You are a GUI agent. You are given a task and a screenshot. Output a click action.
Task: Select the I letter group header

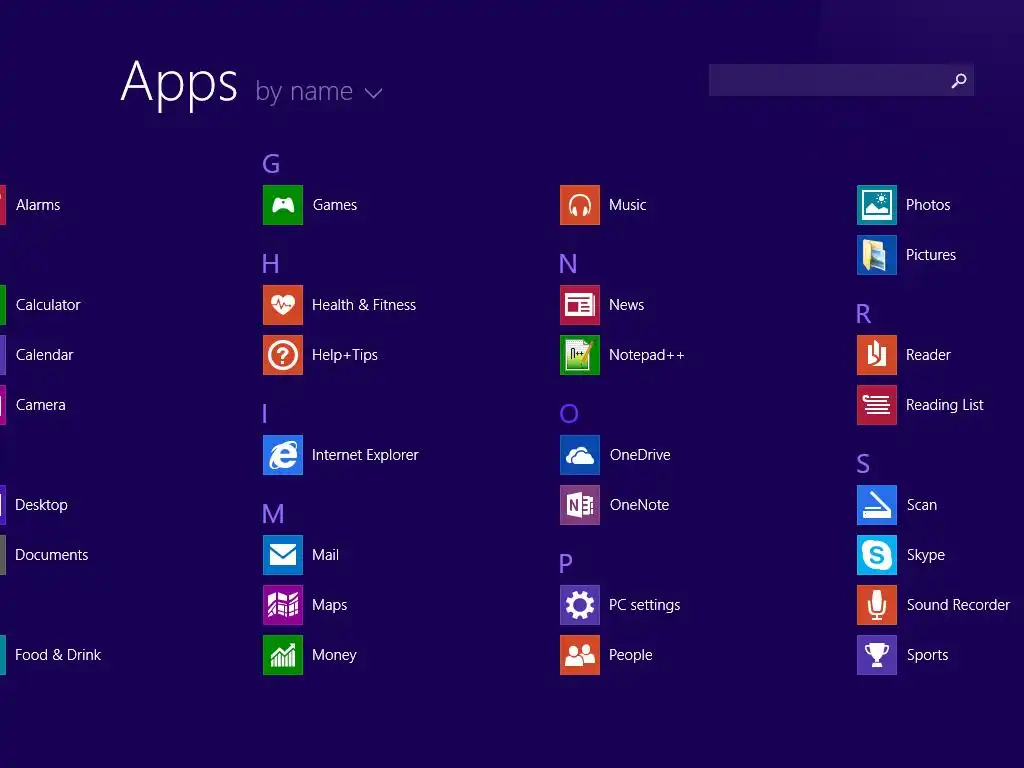click(264, 414)
